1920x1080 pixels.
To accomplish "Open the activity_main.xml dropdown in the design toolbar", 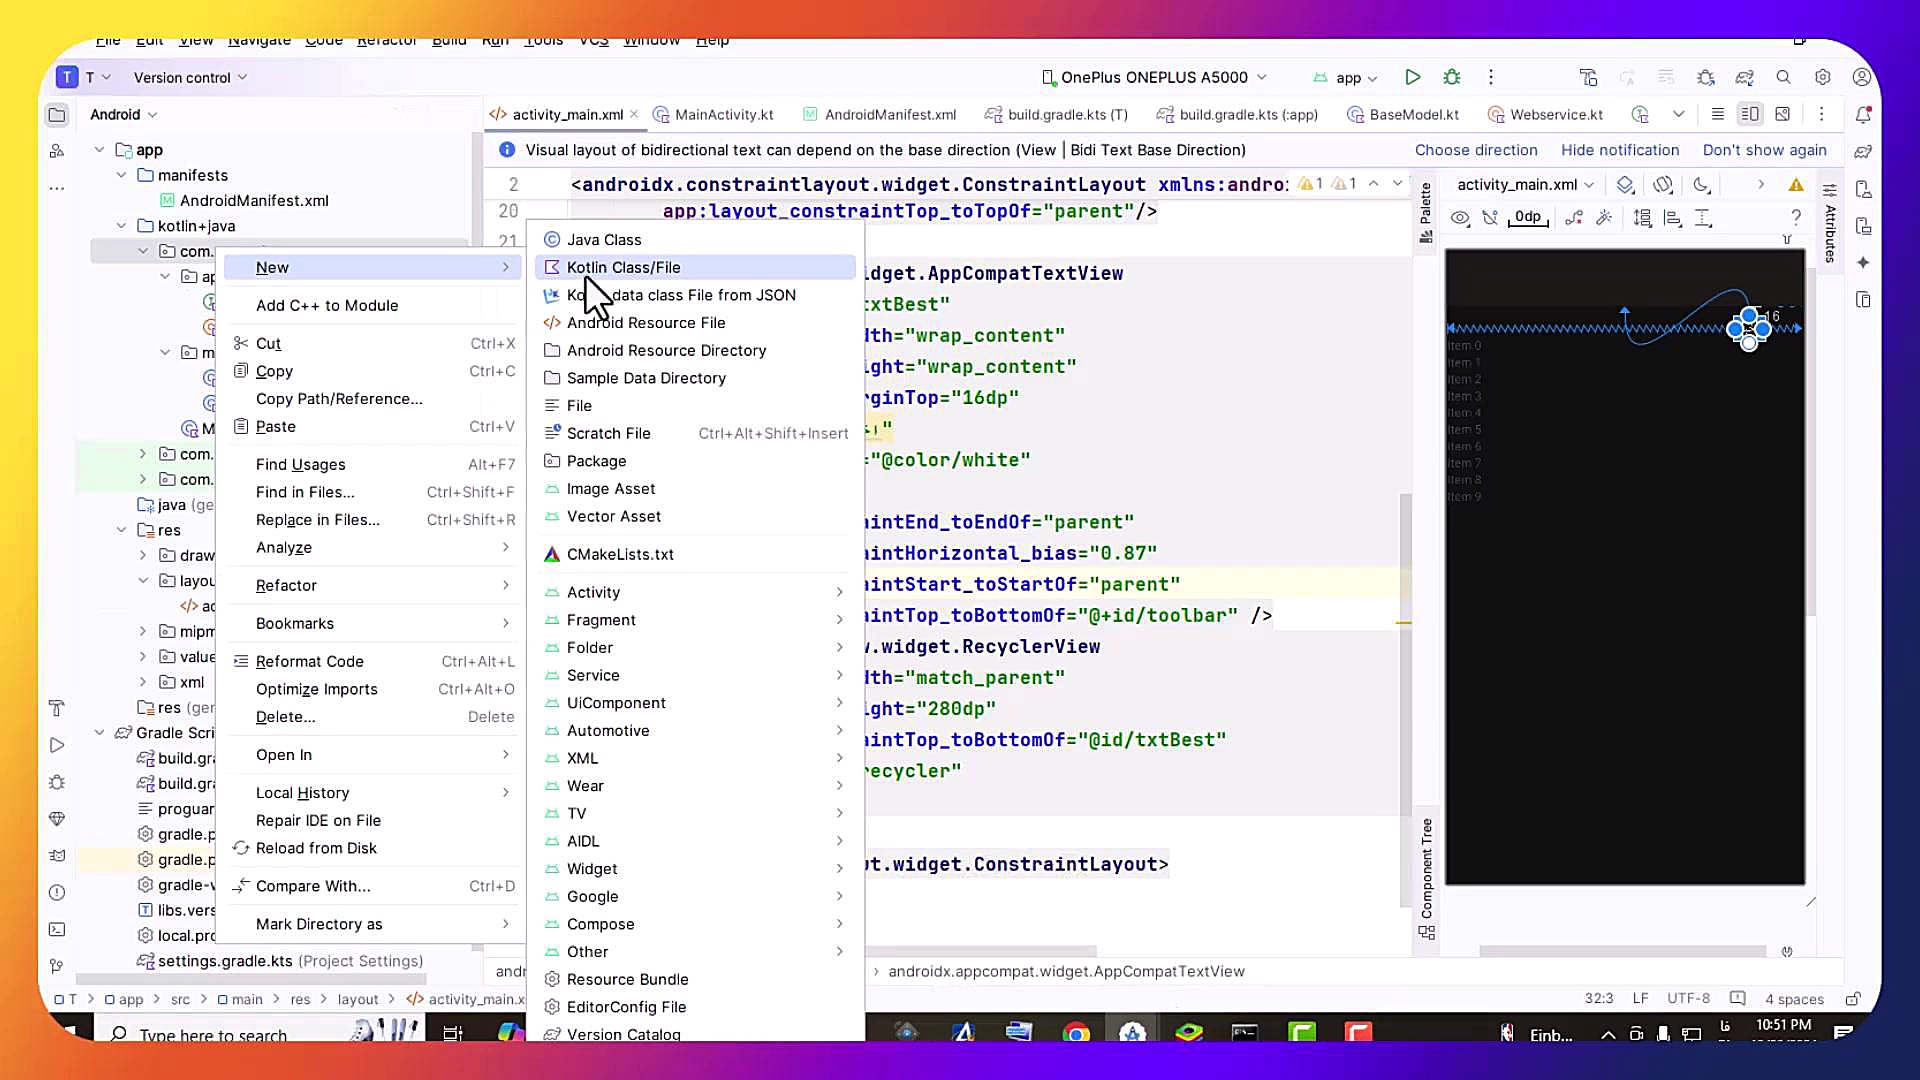I will tap(1525, 185).
